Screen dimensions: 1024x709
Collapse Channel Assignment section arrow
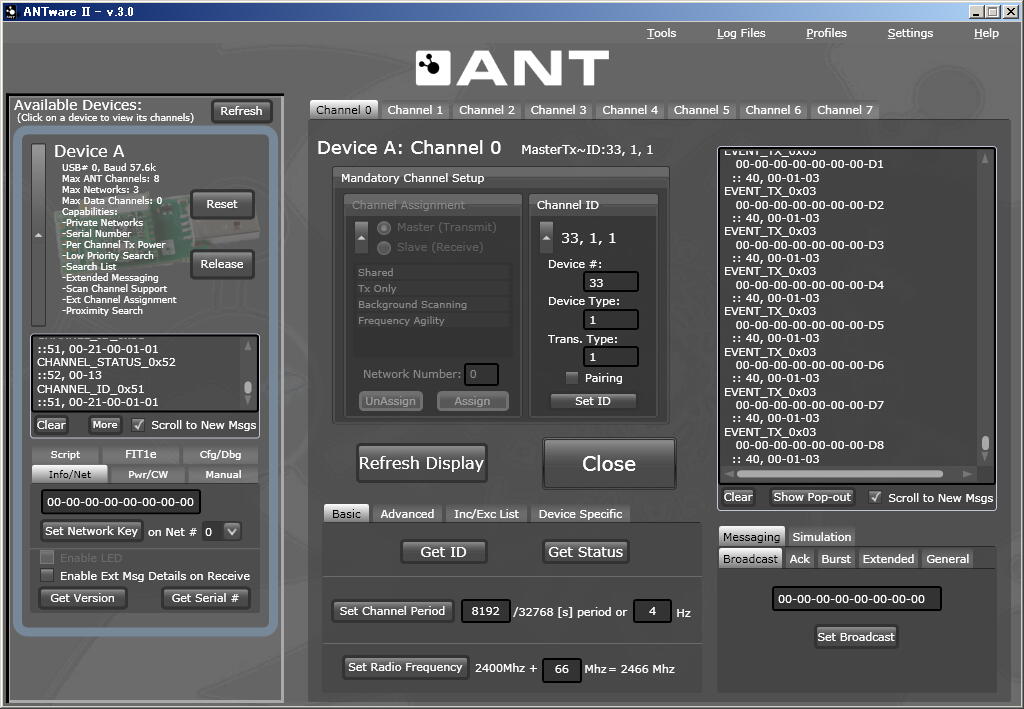pos(361,238)
